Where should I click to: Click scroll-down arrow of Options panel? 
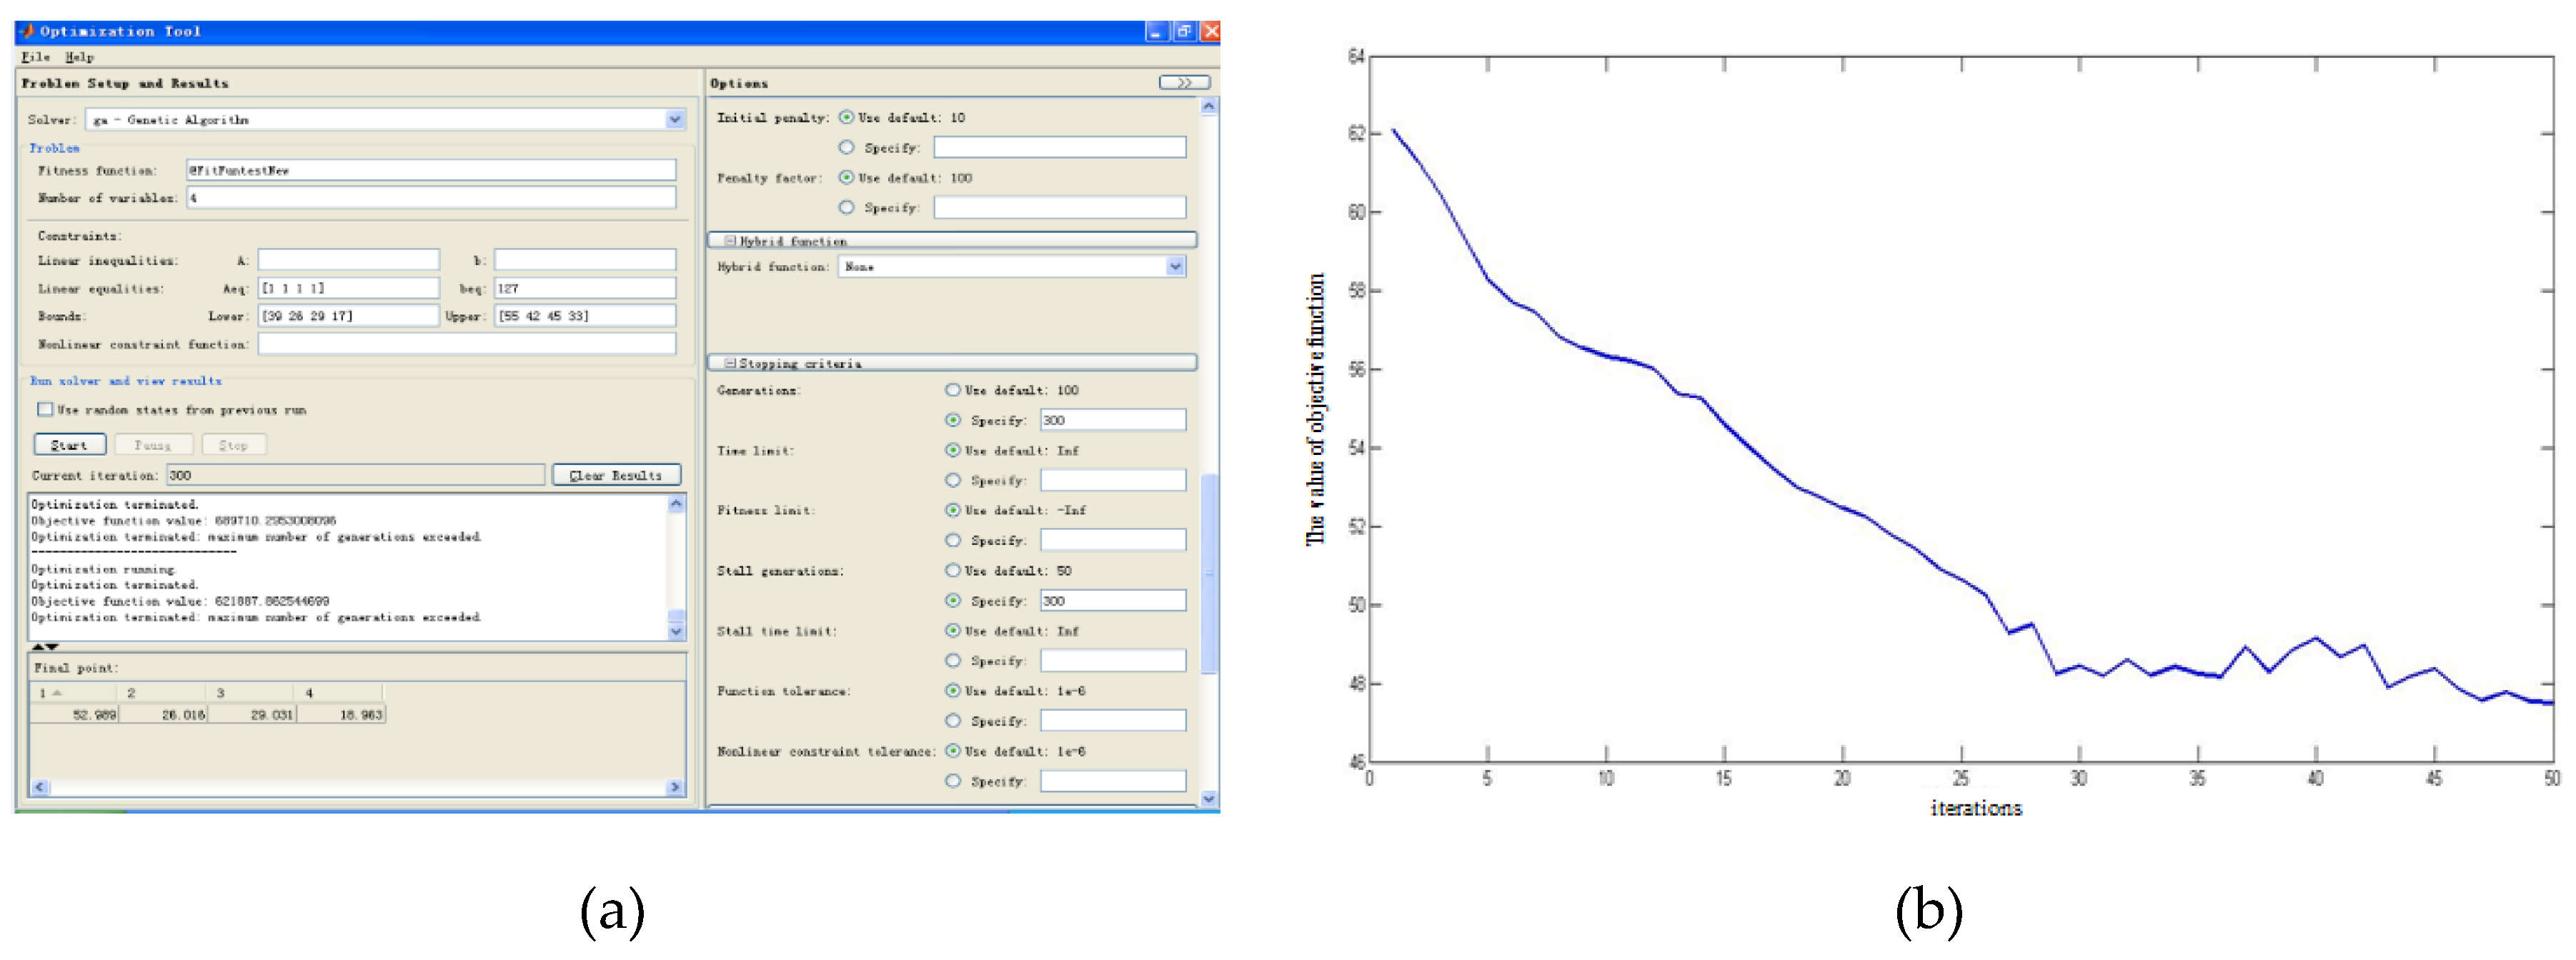click(1209, 799)
